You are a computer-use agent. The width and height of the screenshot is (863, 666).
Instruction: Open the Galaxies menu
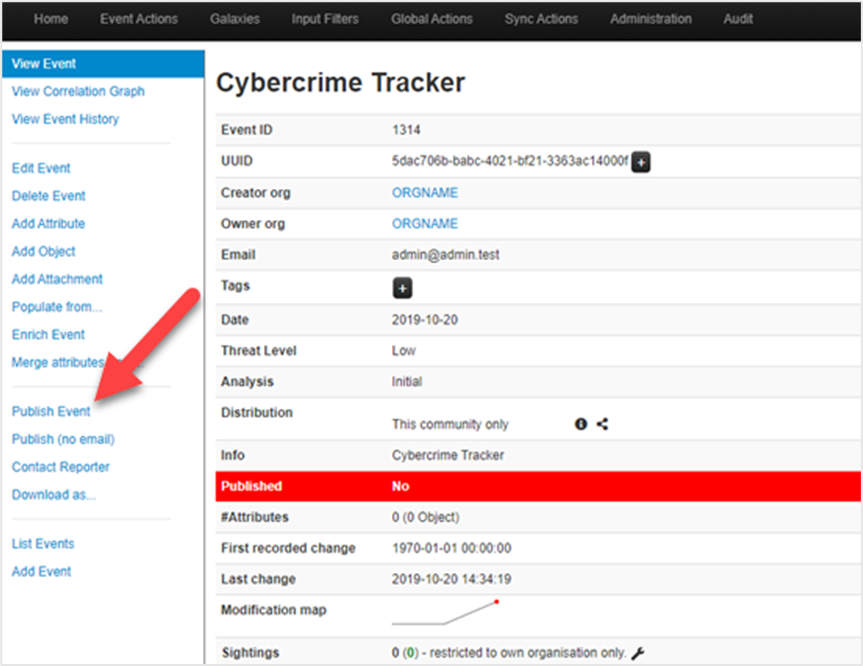(234, 19)
